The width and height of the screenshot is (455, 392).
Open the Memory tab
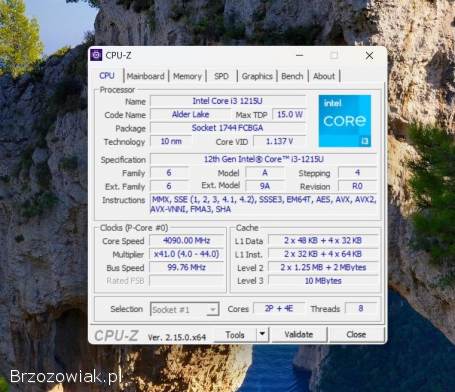point(187,76)
